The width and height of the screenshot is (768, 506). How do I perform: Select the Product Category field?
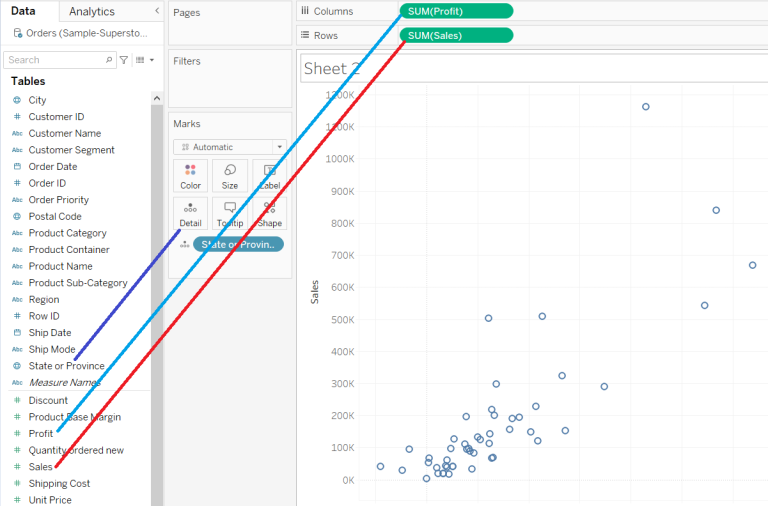tap(68, 233)
